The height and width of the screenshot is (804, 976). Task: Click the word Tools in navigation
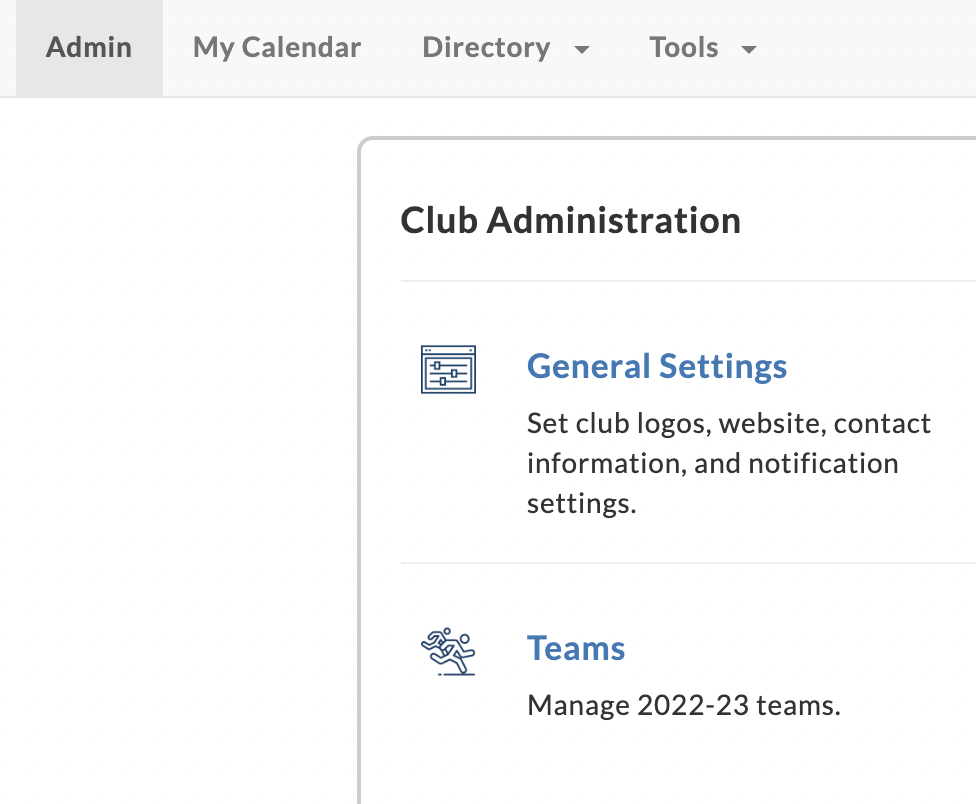coord(683,48)
